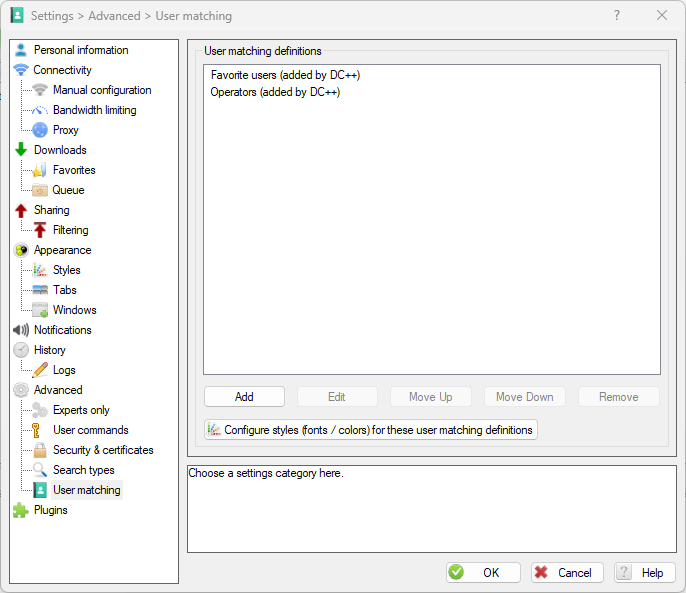Image resolution: width=686 pixels, height=593 pixels.
Task: Click the red Sharing arrow icon
Action: pyautogui.click(x=21, y=210)
